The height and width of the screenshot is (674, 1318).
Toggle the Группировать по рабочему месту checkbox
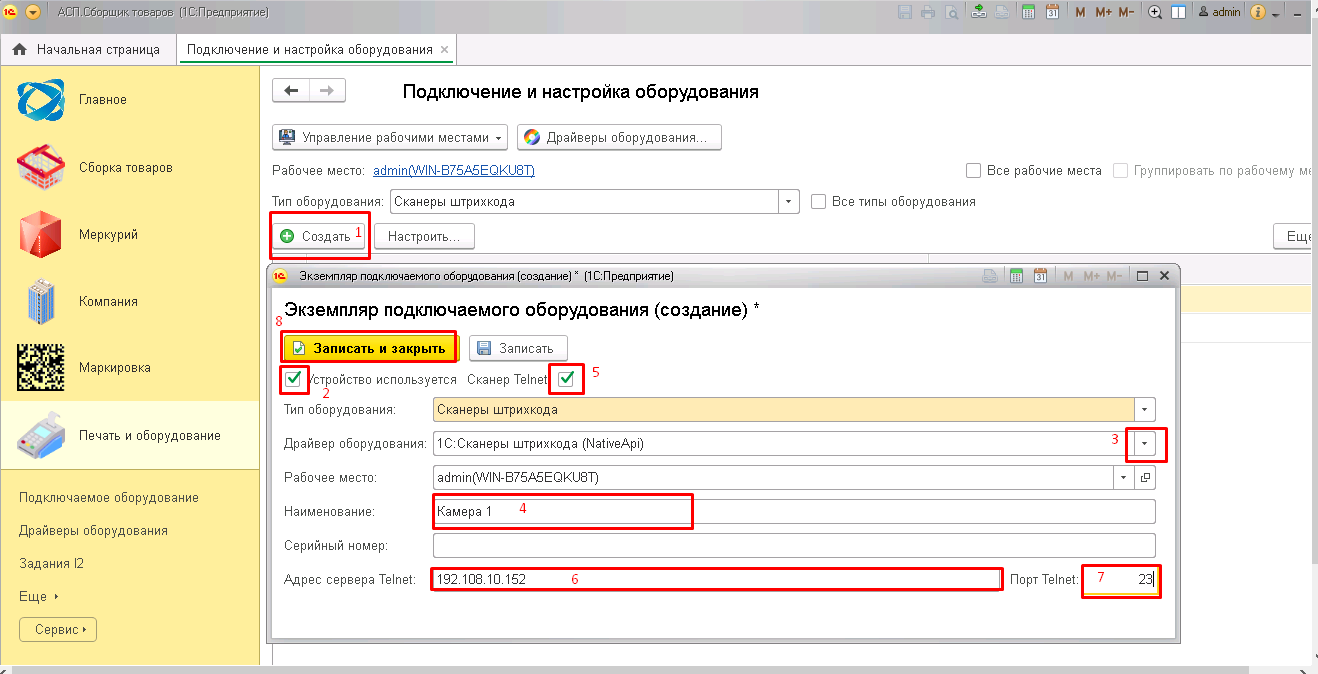coord(1121,171)
